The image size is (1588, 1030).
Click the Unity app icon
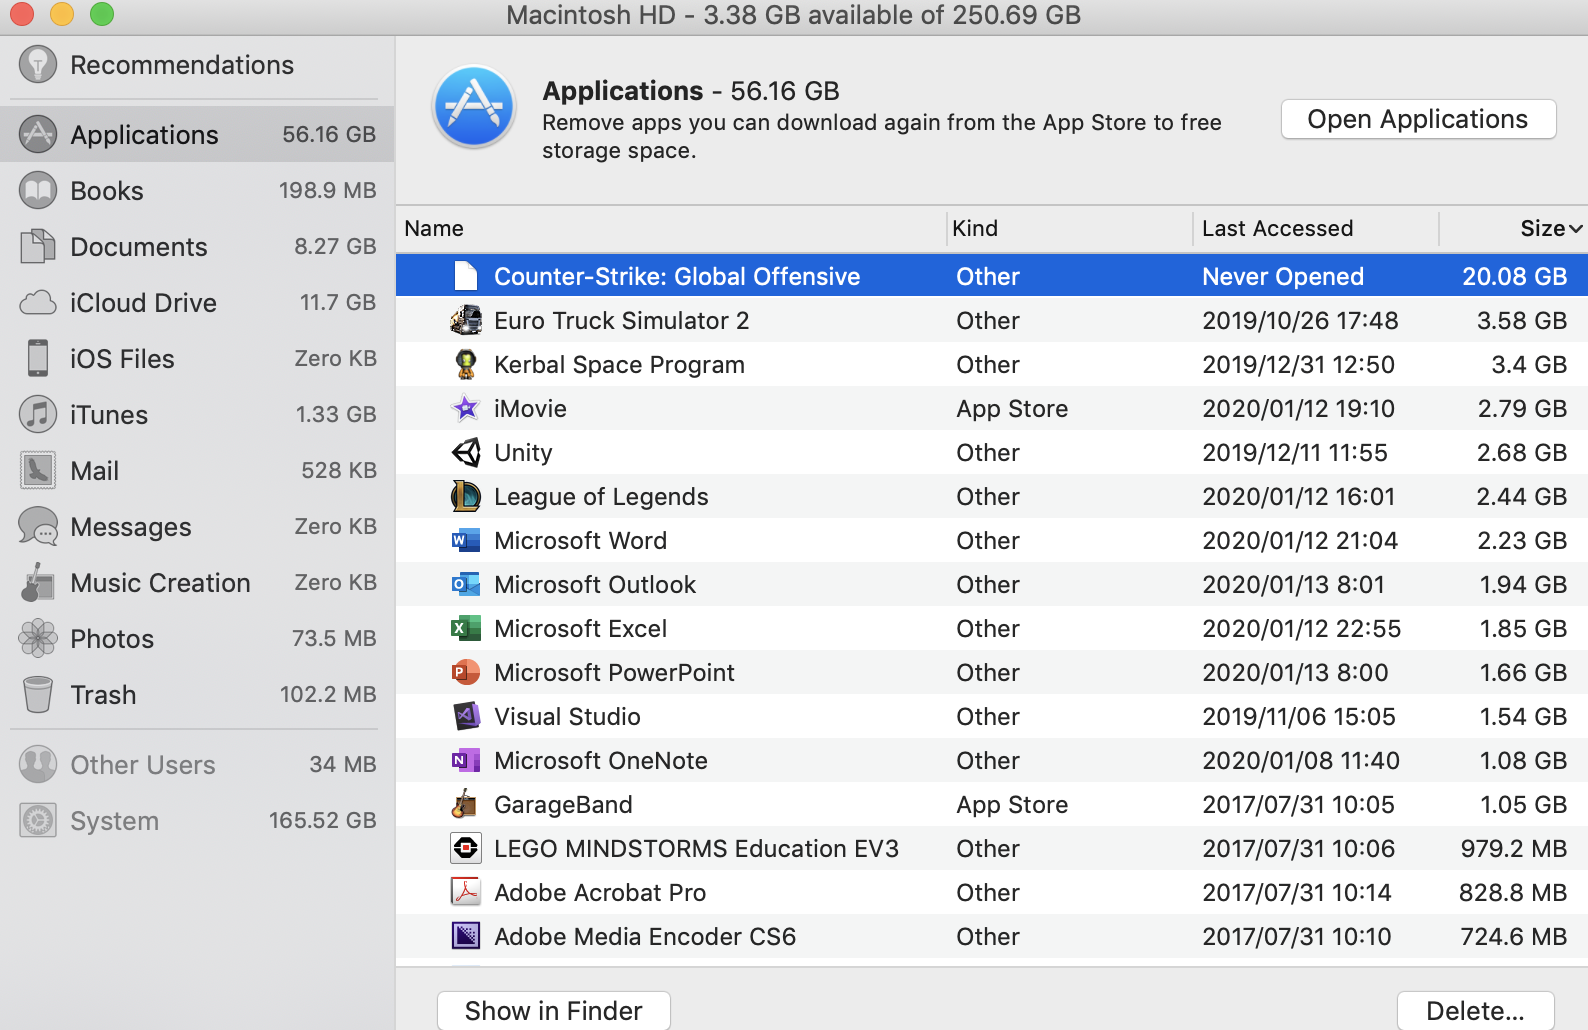point(466,452)
